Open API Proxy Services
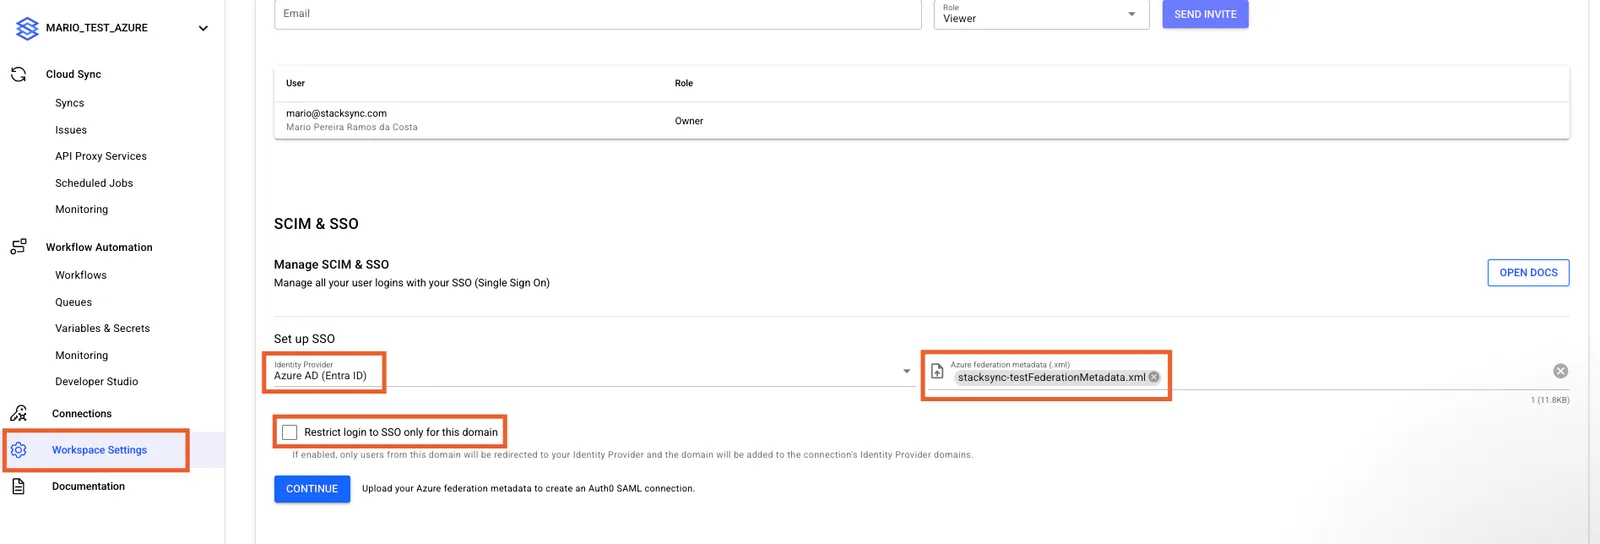 pos(101,156)
